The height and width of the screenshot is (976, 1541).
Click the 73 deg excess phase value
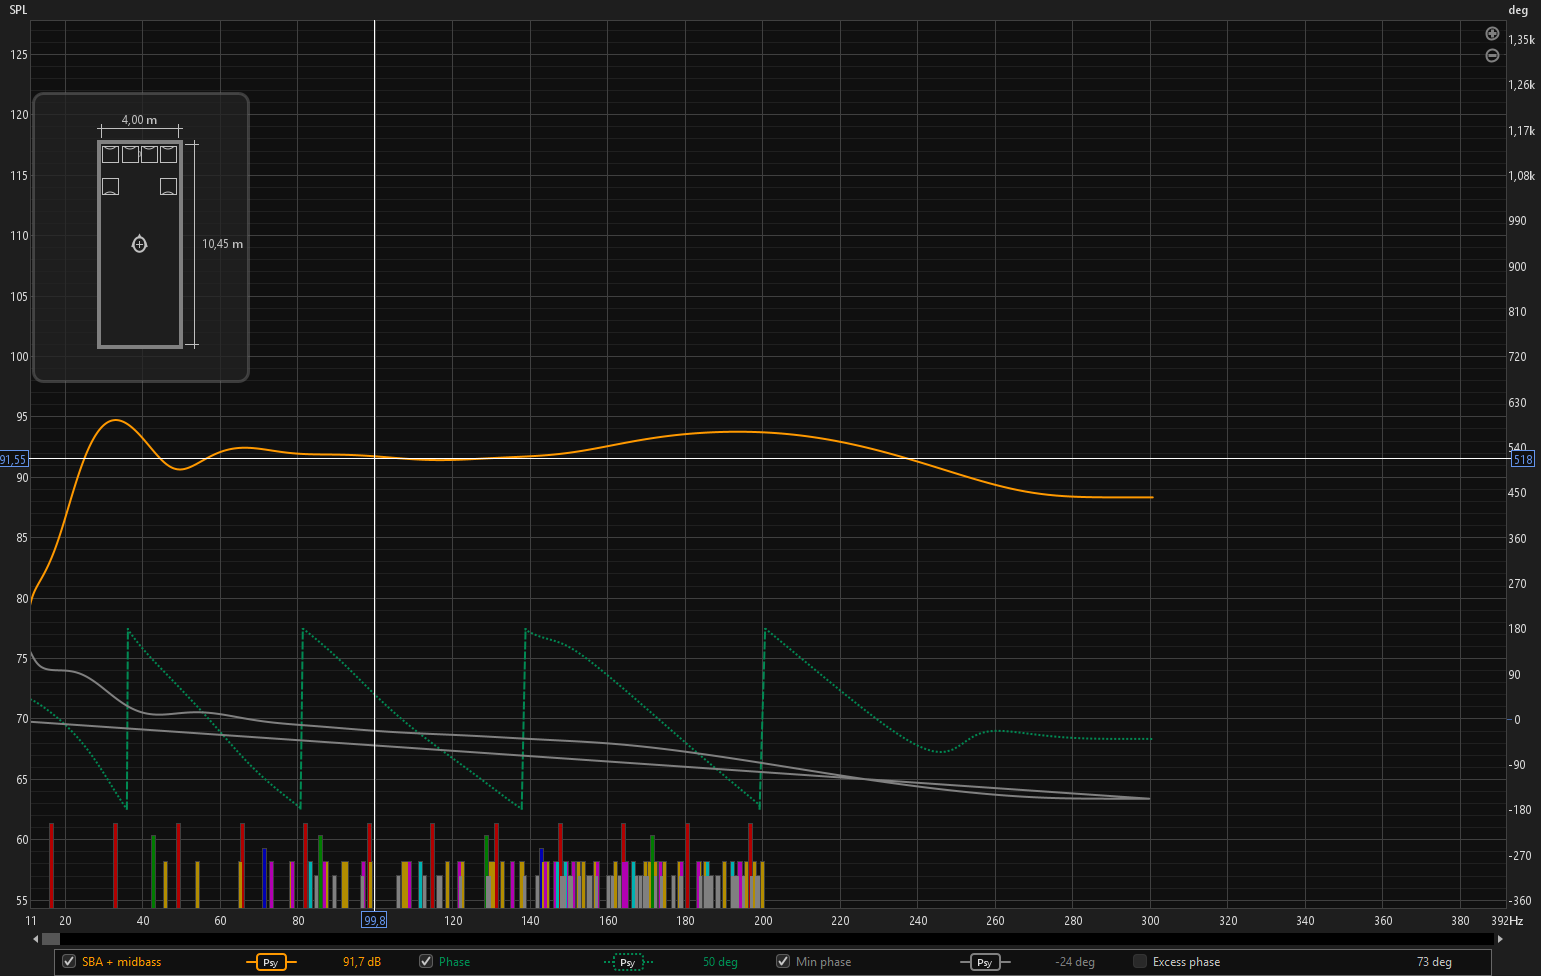coord(1434,962)
